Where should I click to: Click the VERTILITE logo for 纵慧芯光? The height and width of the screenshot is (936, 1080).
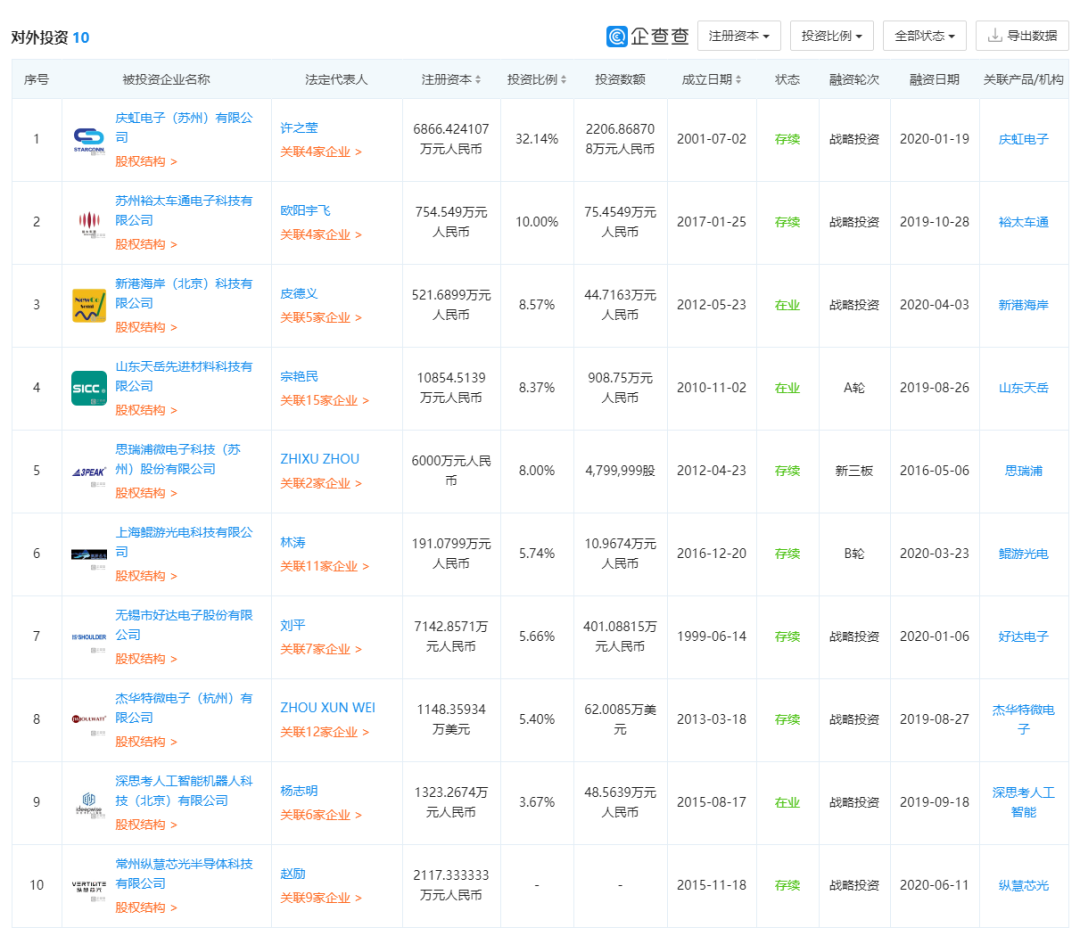[89, 886]
